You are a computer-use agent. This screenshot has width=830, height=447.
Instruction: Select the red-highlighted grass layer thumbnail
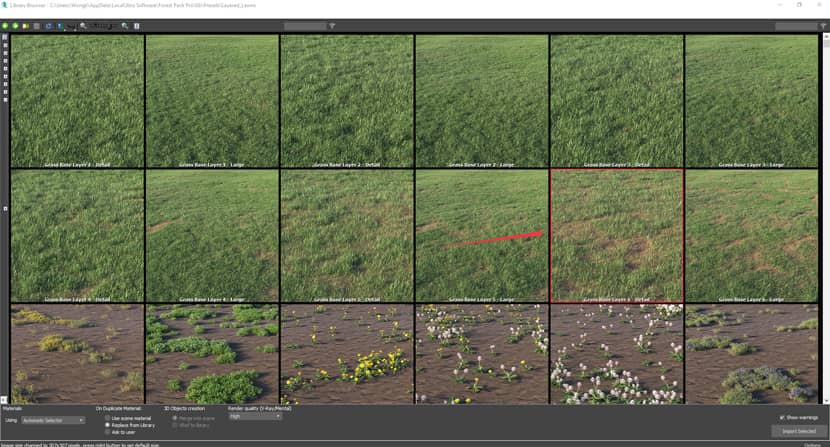pyautogui.click(x=616, y=235)
